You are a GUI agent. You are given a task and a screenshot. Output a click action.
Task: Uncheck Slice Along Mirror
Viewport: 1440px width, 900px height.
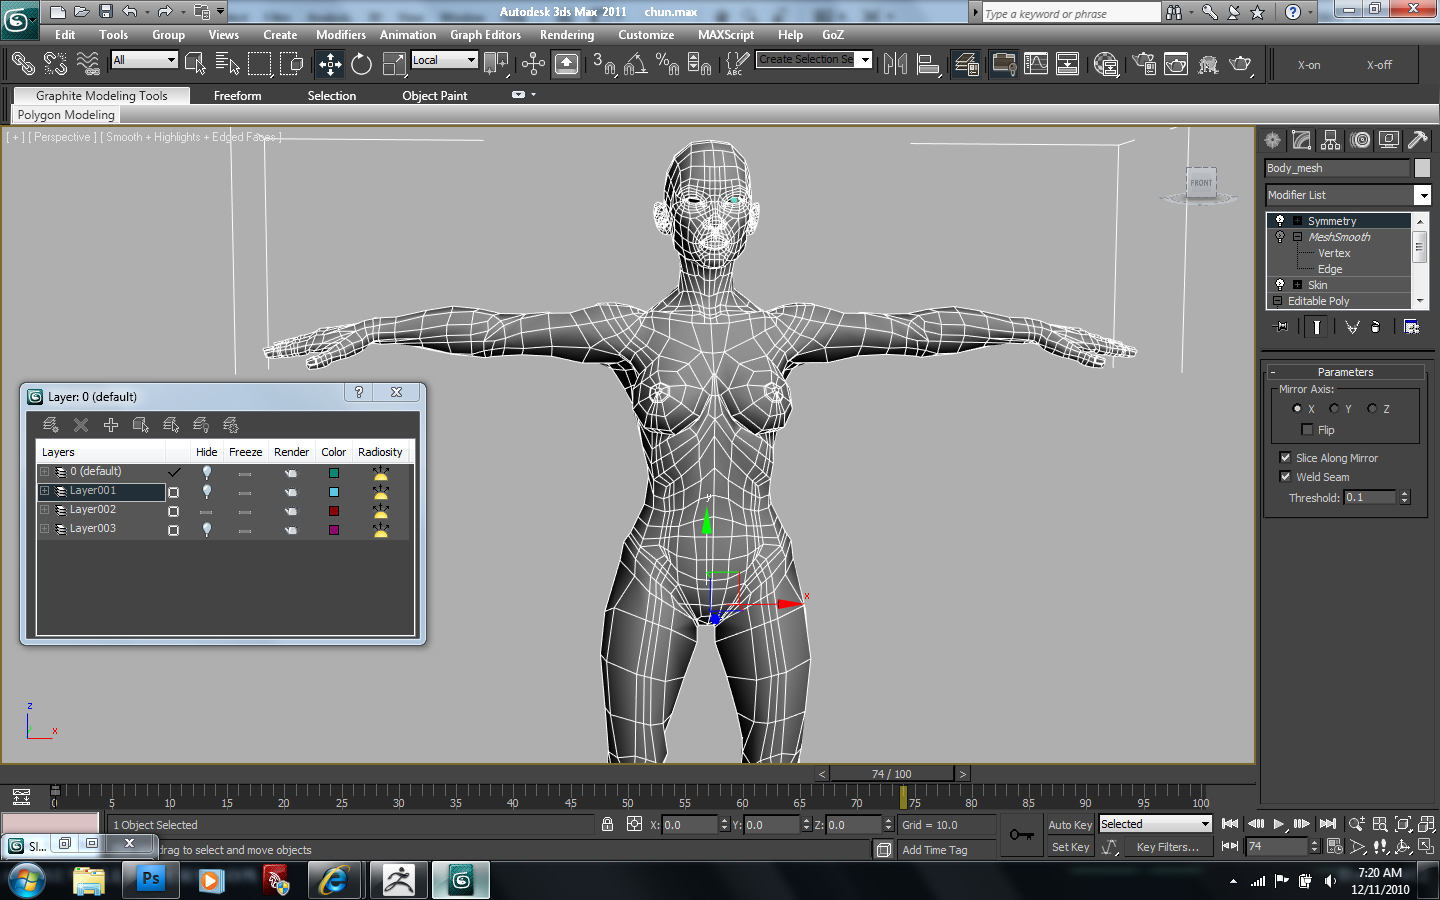[1286, 458]
